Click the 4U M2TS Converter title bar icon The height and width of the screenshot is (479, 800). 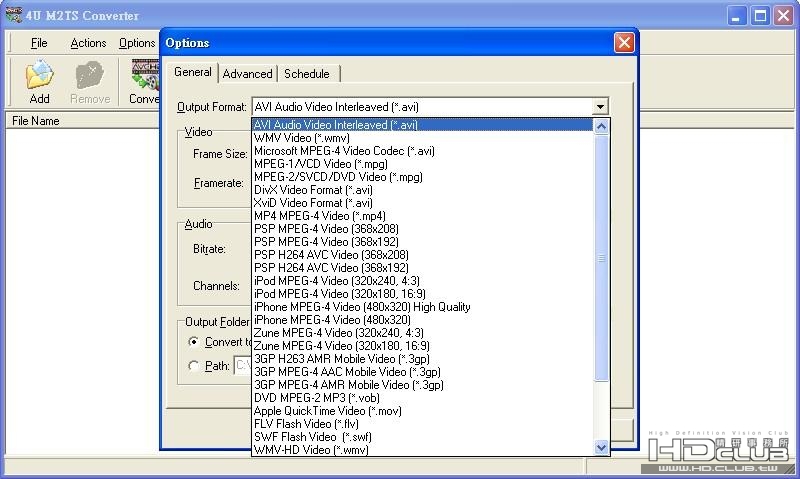[x=14, y=15]
